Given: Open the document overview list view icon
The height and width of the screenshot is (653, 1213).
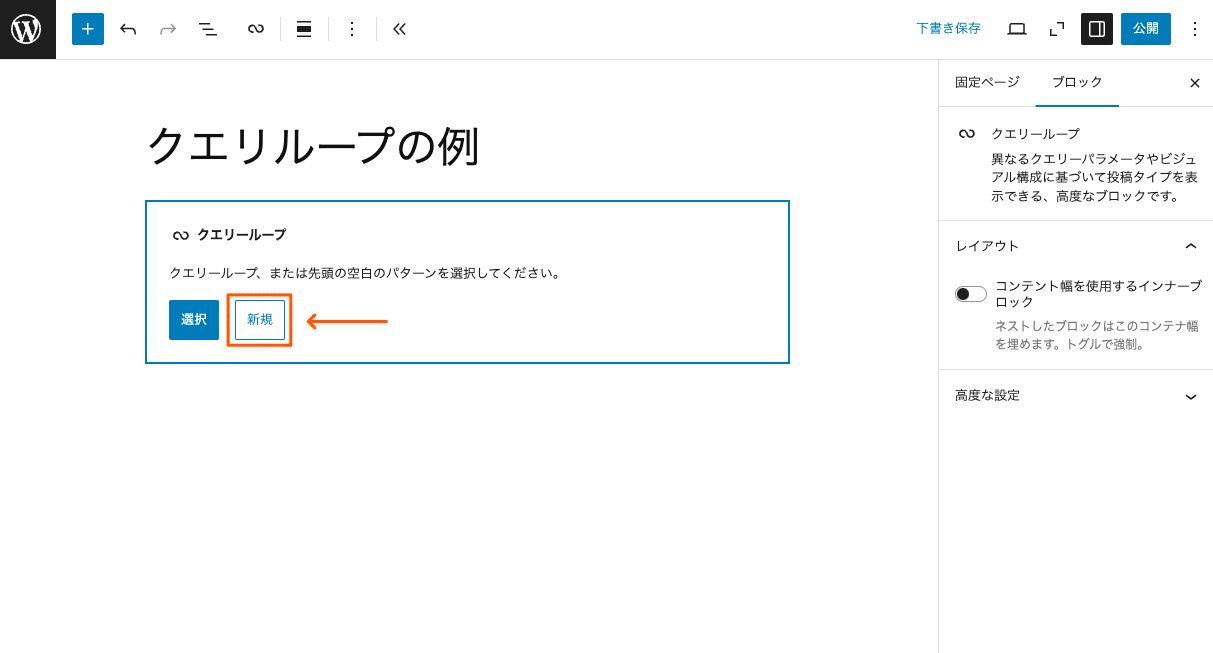Looking at the screenshot, I should coord(207,29).
